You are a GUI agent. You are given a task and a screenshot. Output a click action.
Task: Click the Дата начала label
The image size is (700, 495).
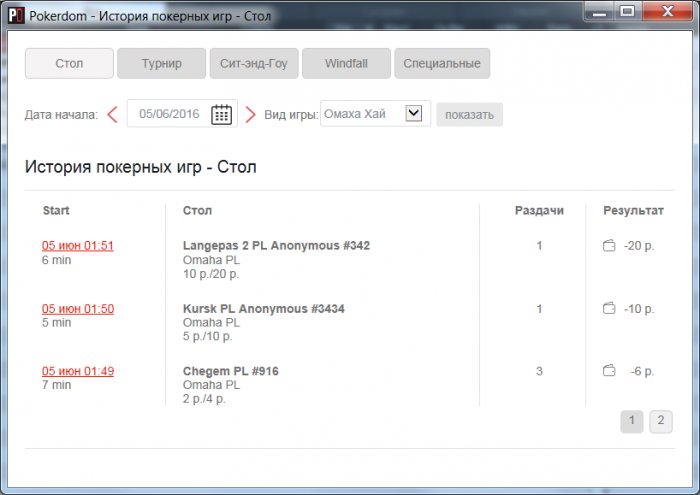coord(61,115)
